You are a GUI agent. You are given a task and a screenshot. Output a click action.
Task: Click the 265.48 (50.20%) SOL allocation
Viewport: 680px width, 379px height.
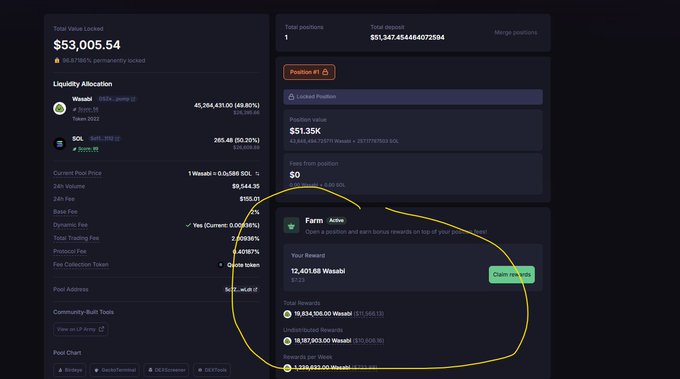pyautogui.click(x=236, y=140)
